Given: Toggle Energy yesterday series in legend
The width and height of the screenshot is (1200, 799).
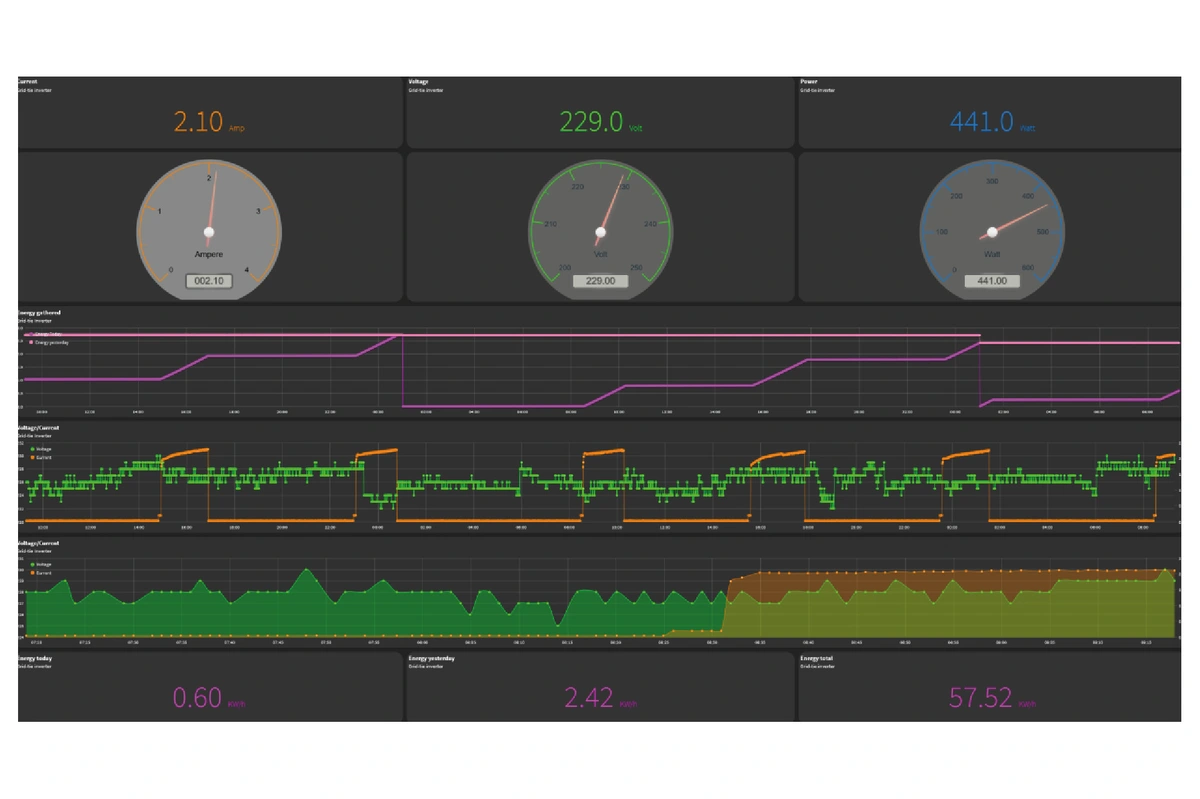Looking at the screenshot, I should click(x=50, y=342).
